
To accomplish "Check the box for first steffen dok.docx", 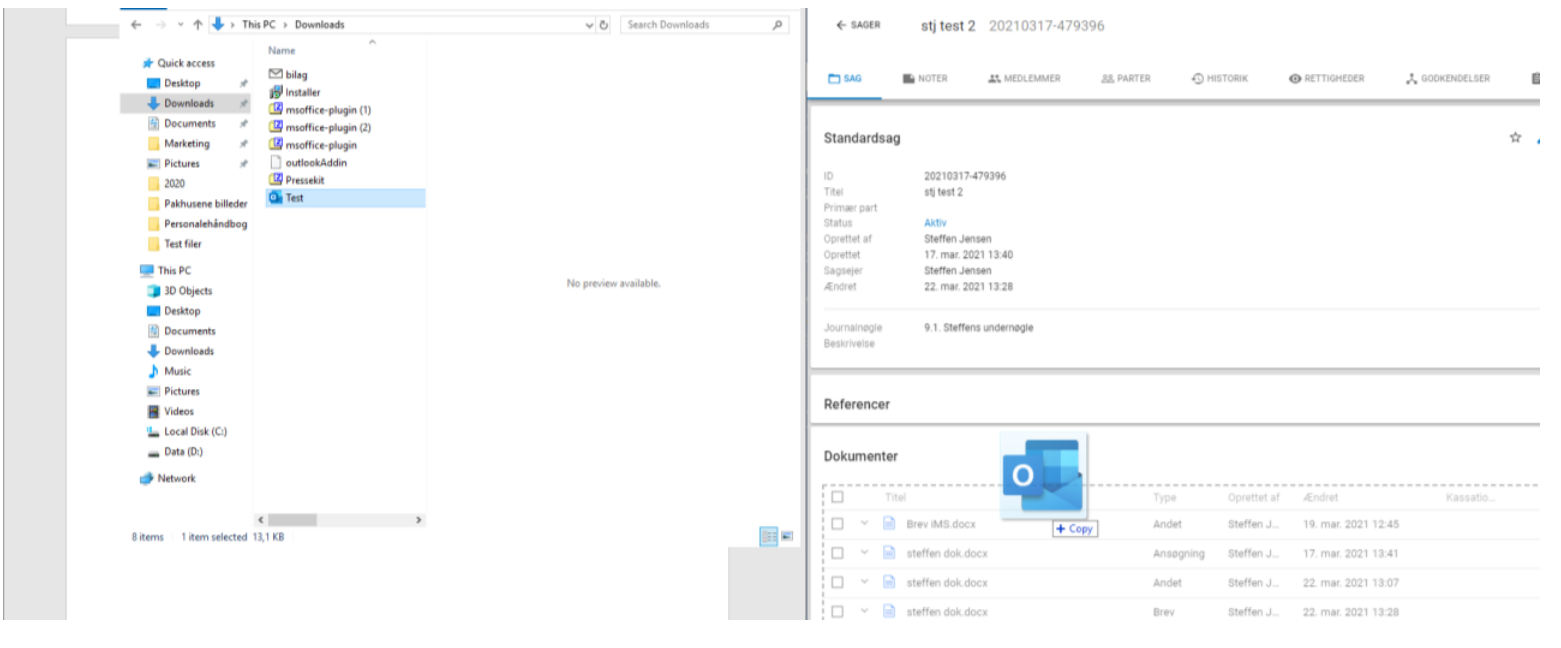I will click(838, 553).
